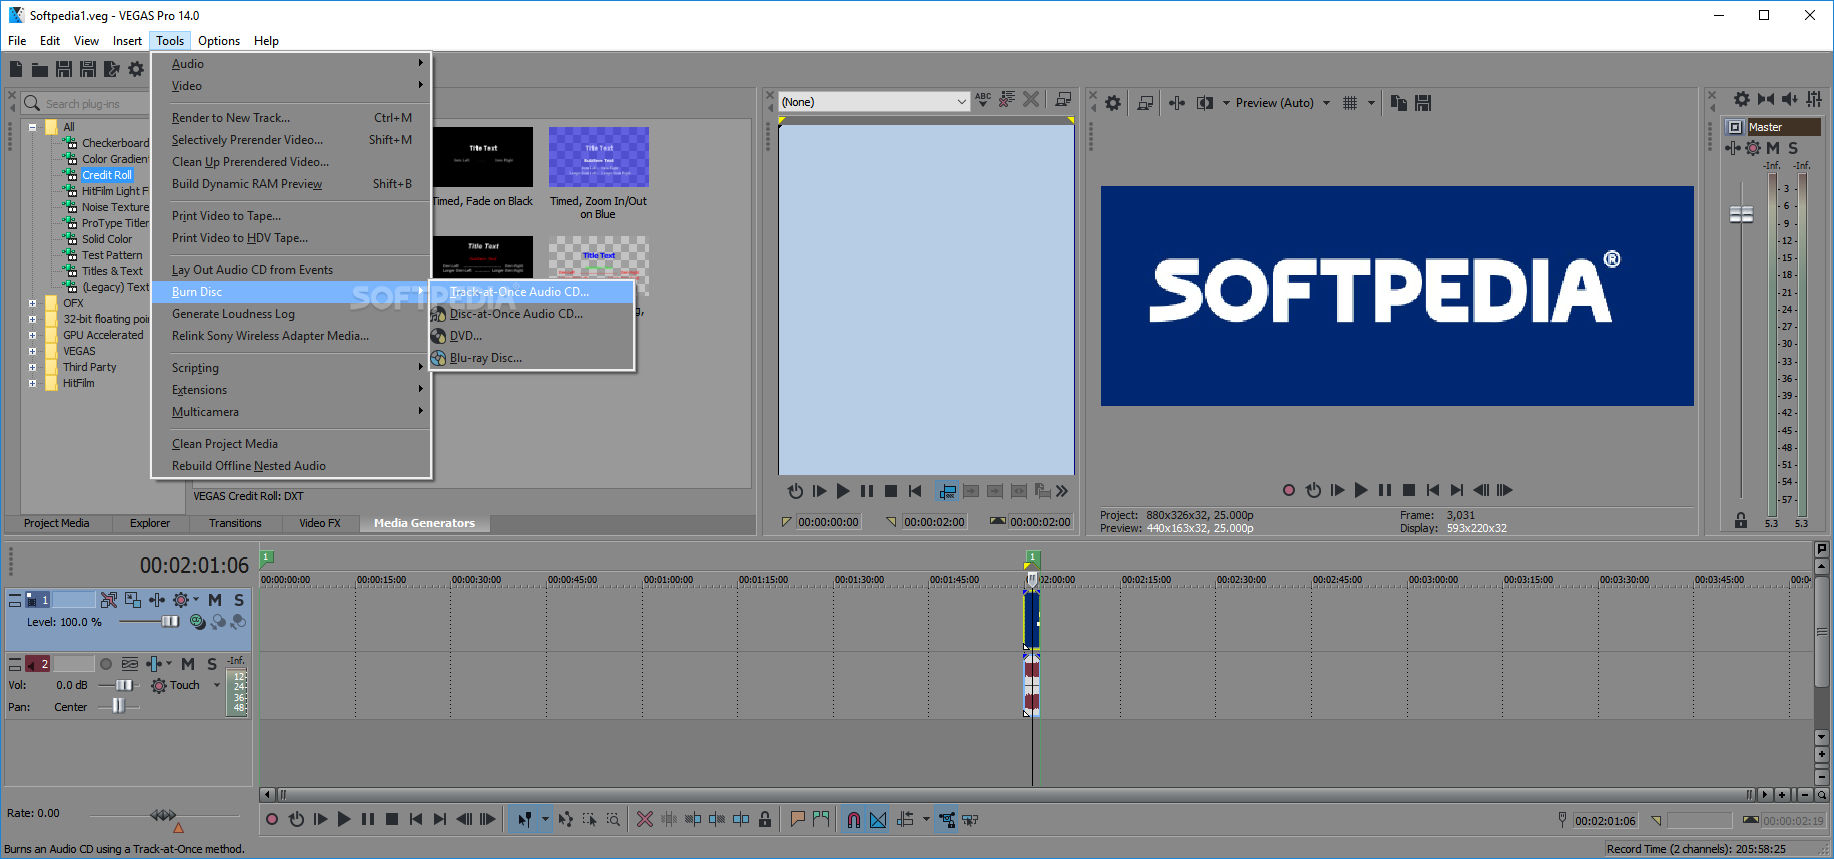Click audio track 2 Invert Phase icon
The height and width of the screenshot is (859, 1834).
pos(130,664)
